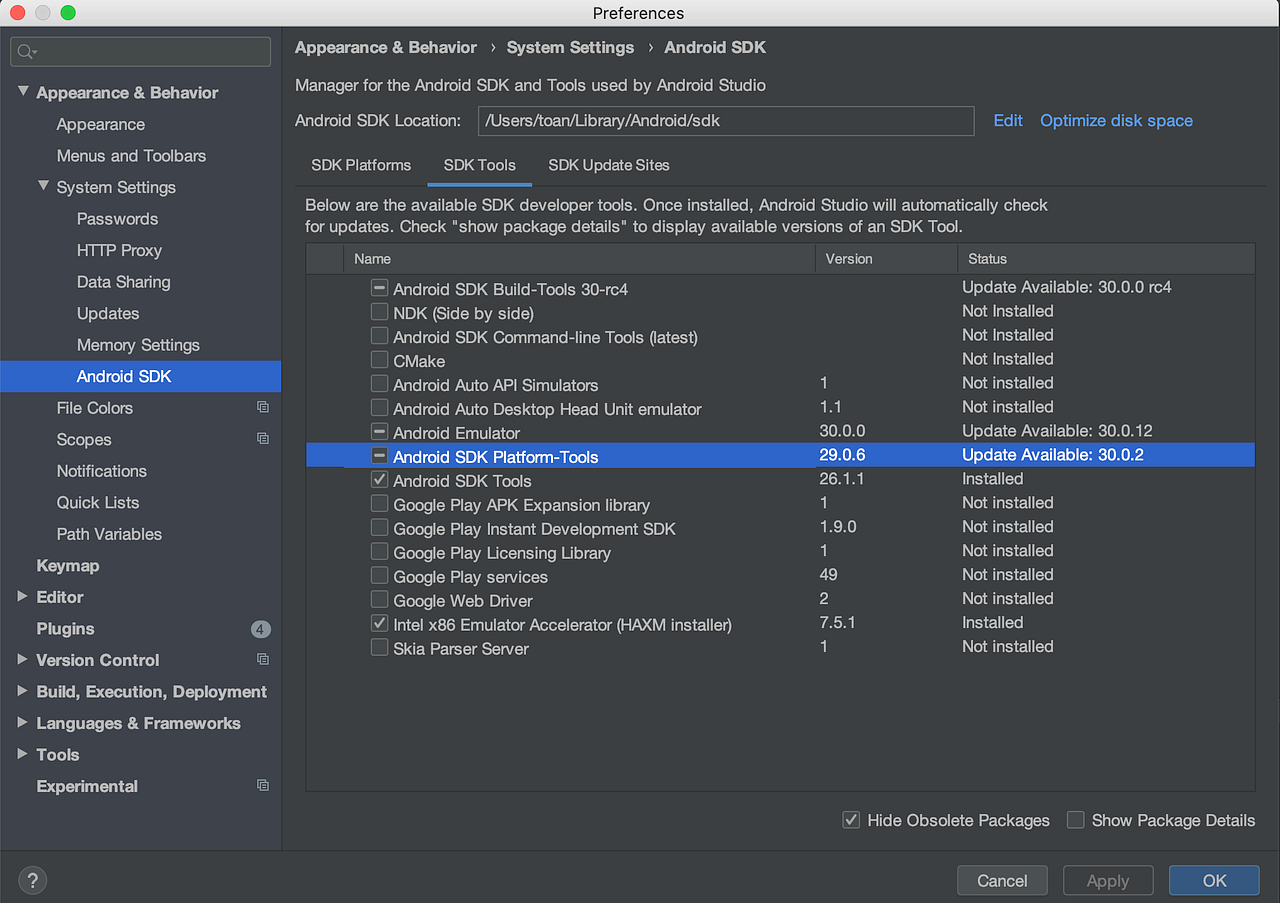Sort table by Status column header

[x=1106, y=258]
